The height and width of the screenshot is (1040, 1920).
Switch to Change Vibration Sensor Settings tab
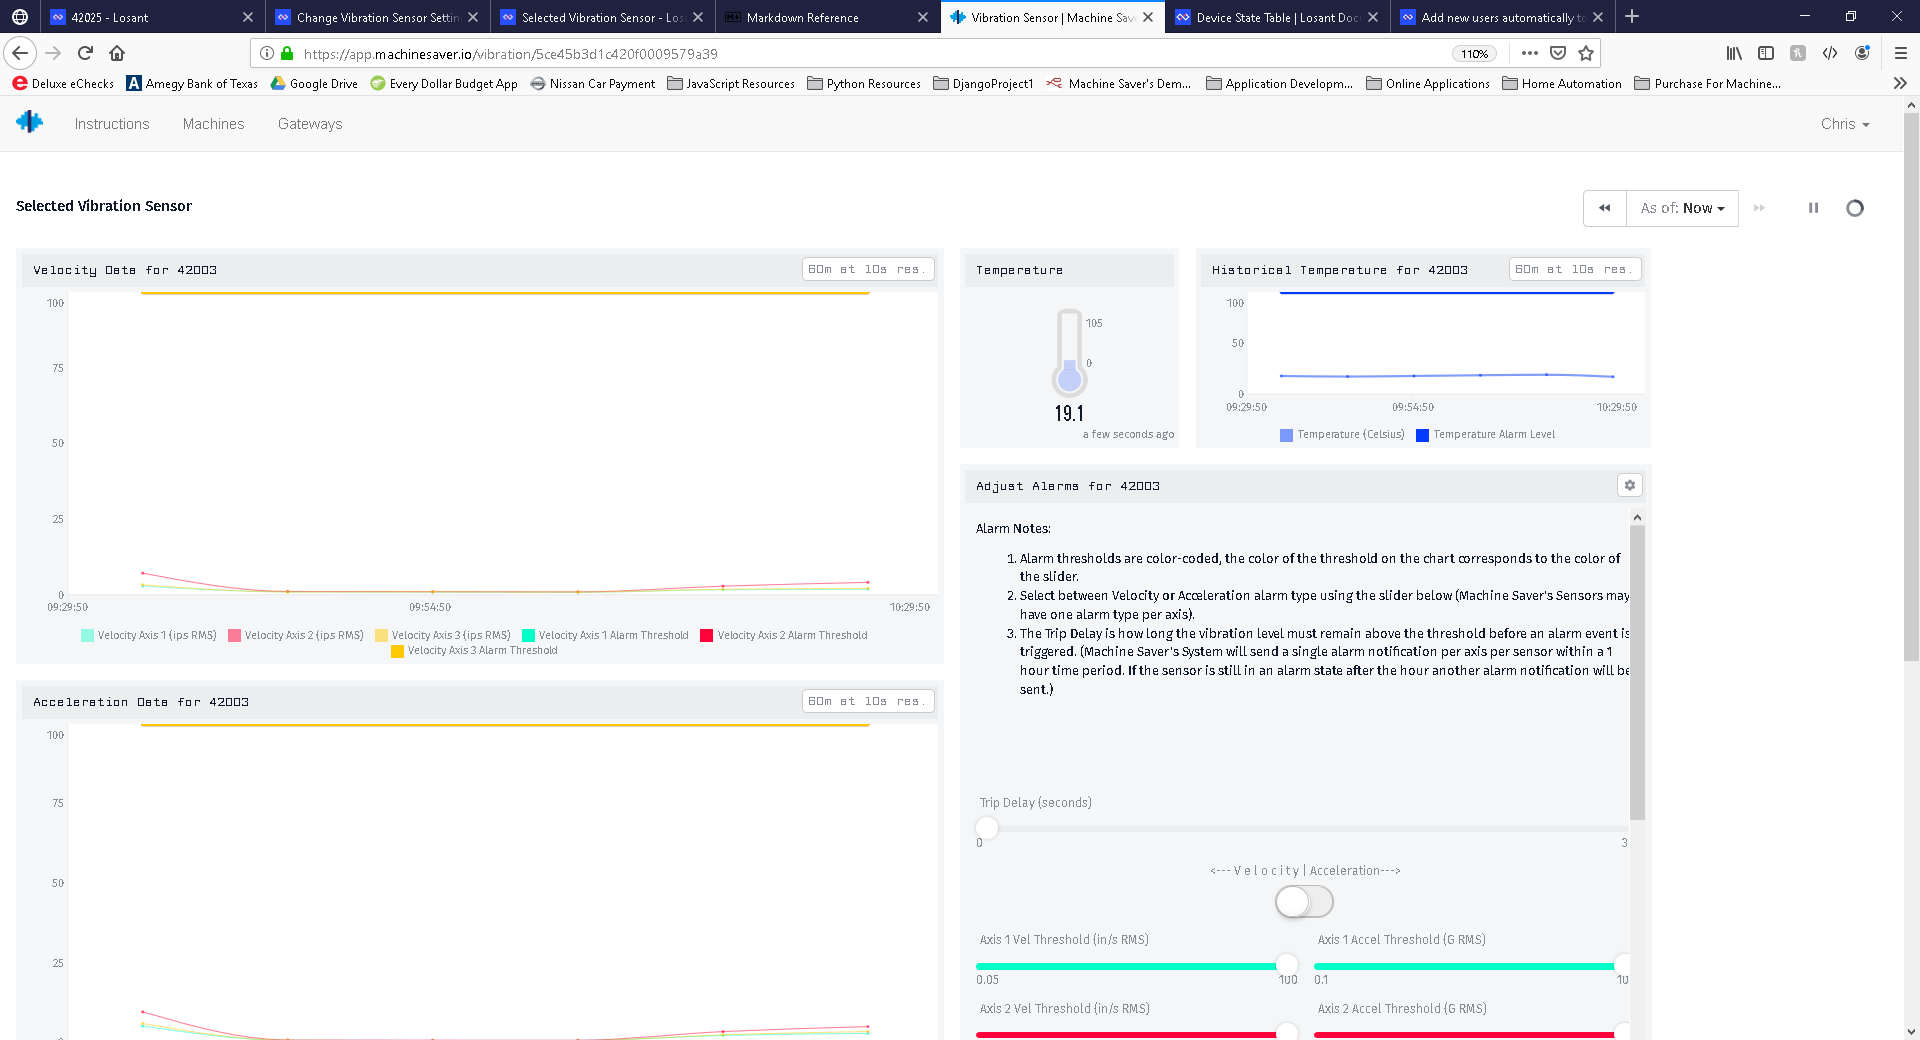point(377,17)
